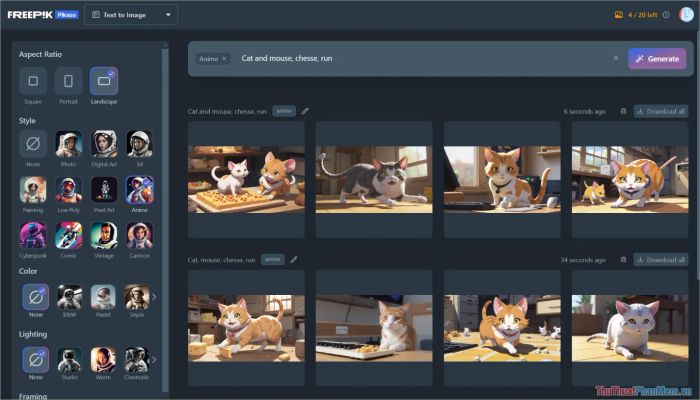The height and width of the screenshot is (400, 700).
Task: Select the Pixel Art style icon
Action: coord(104,189)
